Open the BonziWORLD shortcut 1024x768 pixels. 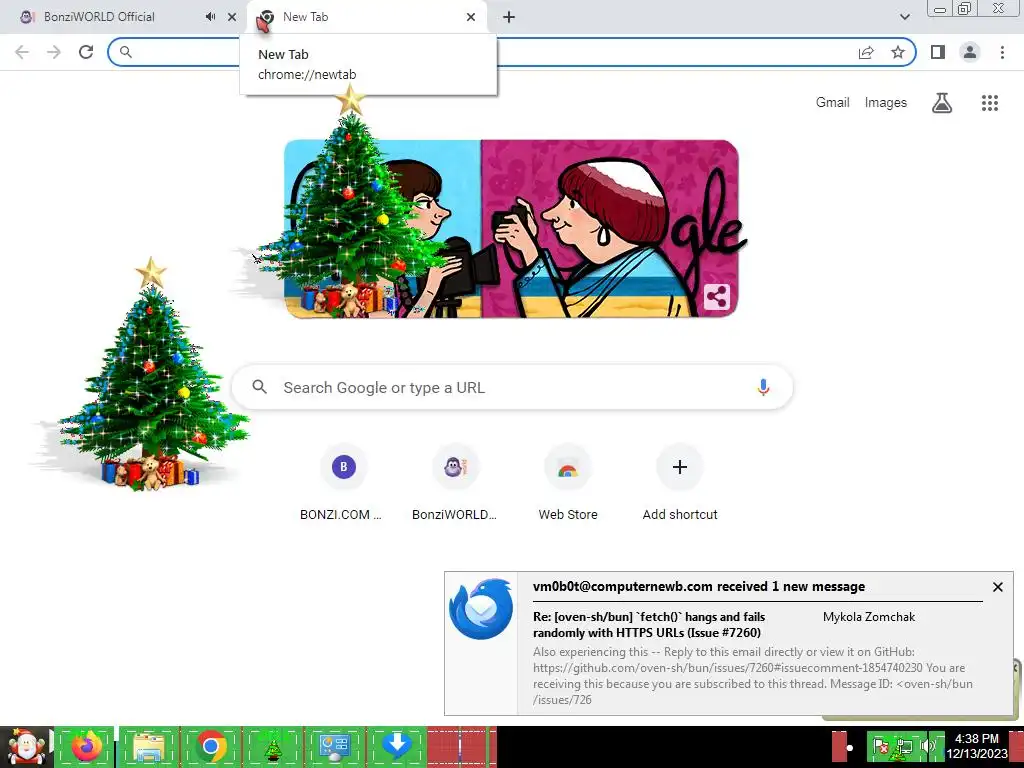pyautogui.click(x=455, y=483)
